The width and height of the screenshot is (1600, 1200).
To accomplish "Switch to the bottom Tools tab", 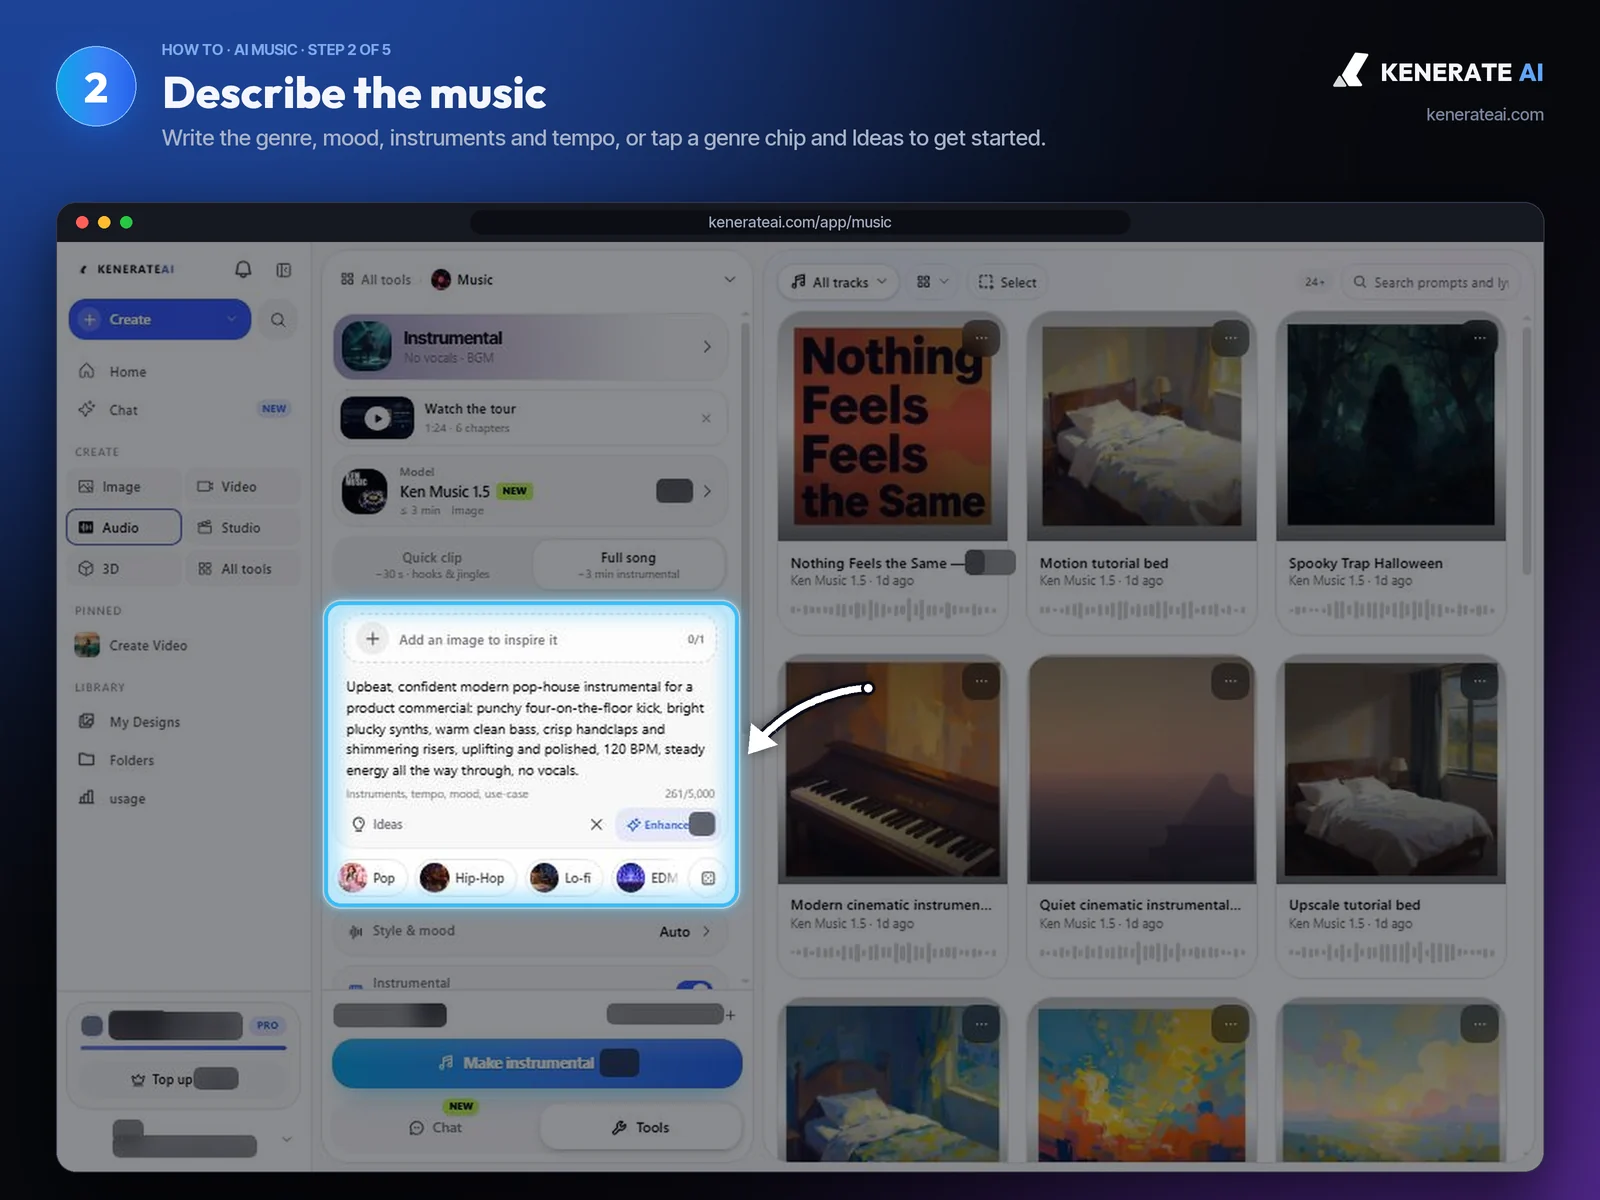I will [x=641, y=1127].
